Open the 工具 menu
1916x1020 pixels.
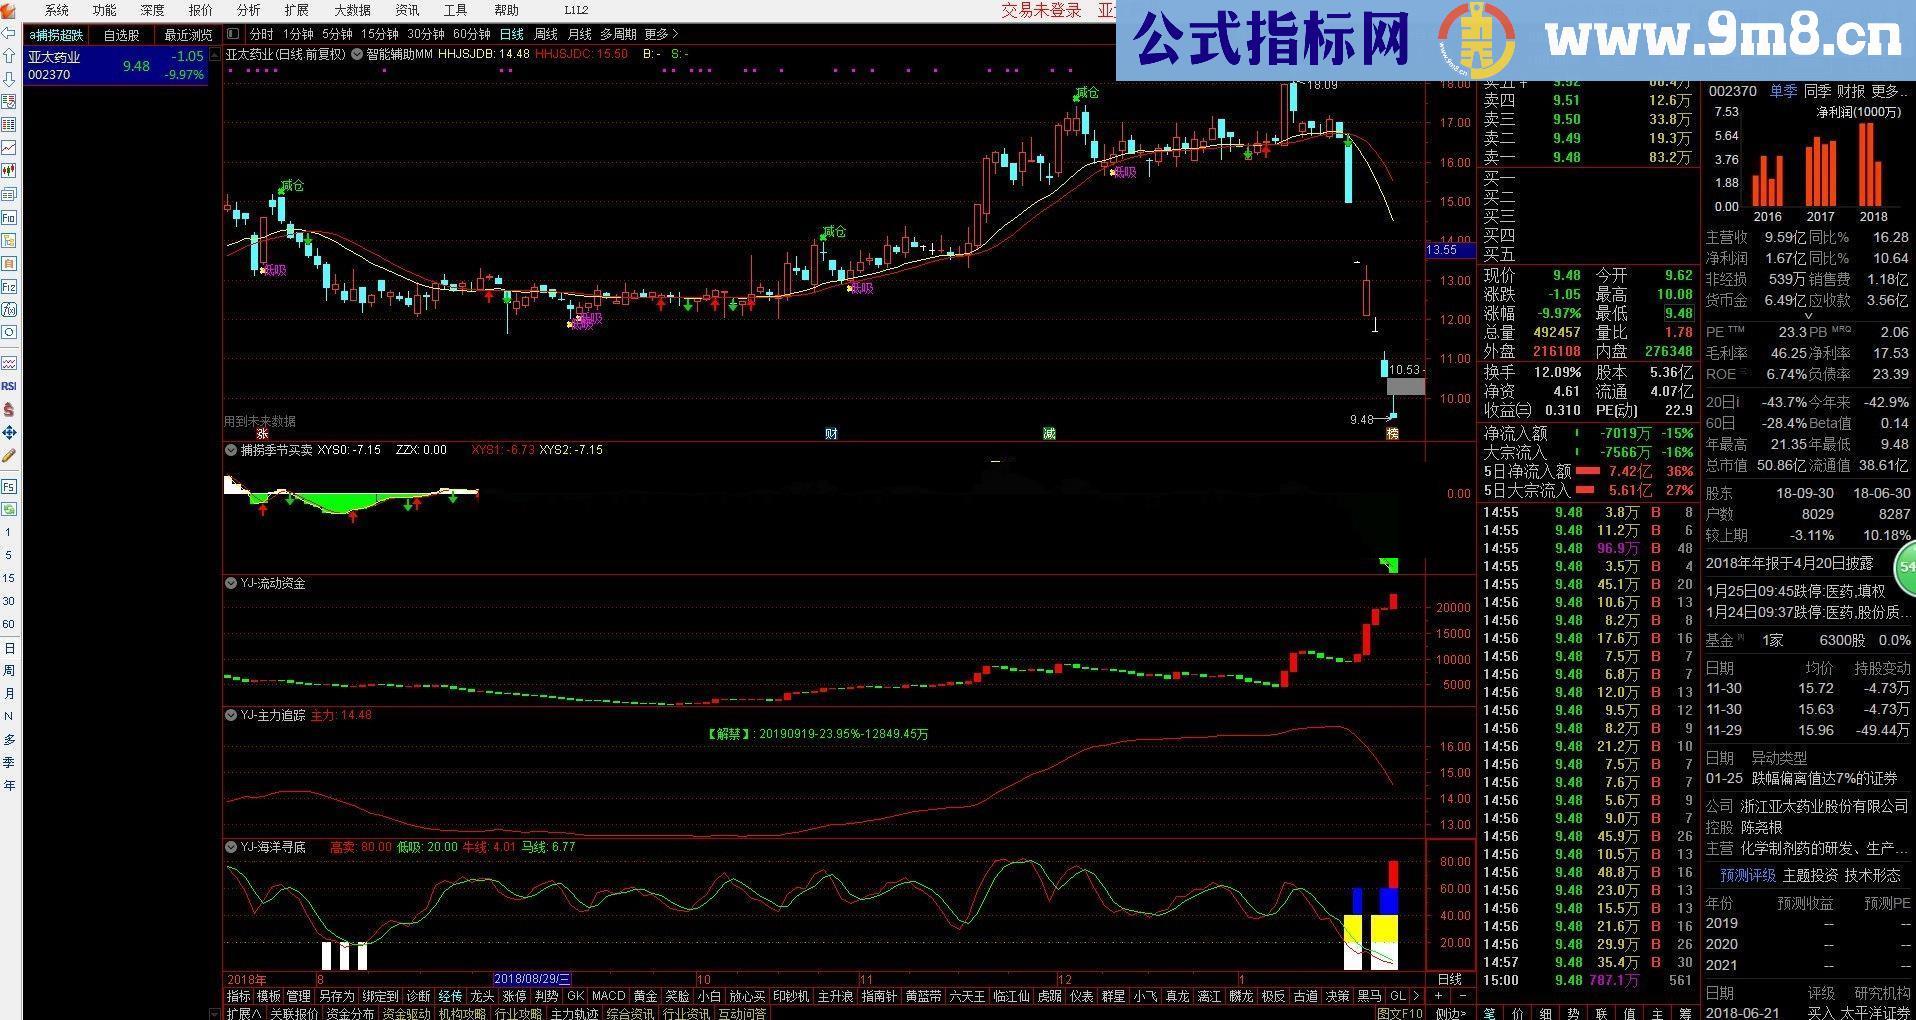(455, 10)
